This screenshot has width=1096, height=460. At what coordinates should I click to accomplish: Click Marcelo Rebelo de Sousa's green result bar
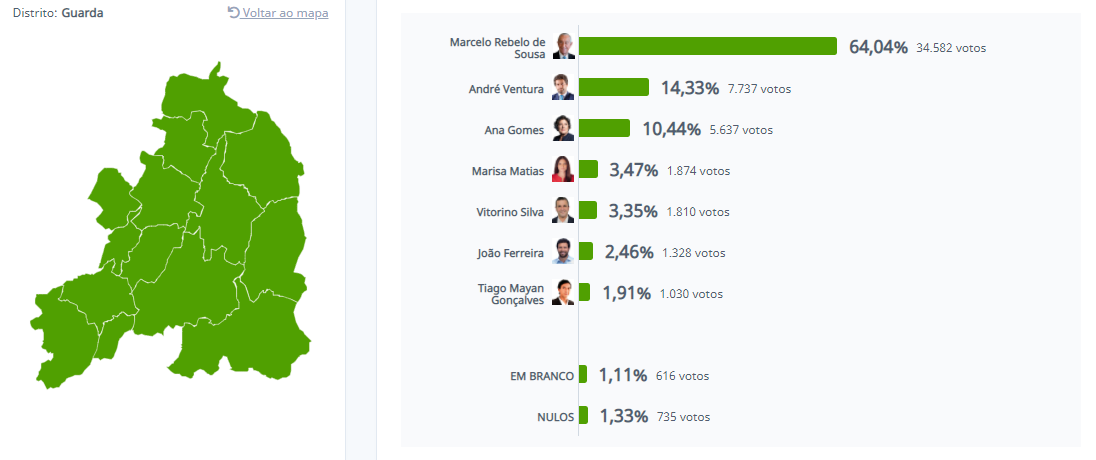pos(707,46)
